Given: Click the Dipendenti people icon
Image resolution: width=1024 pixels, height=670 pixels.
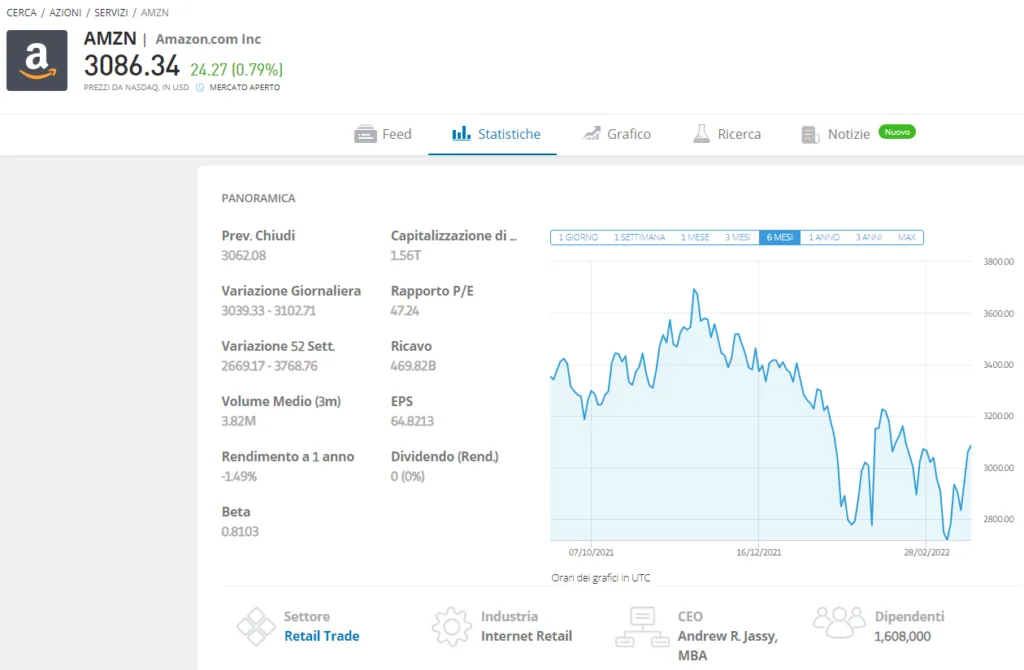Looking at the screenshot, I should [839, 622].
